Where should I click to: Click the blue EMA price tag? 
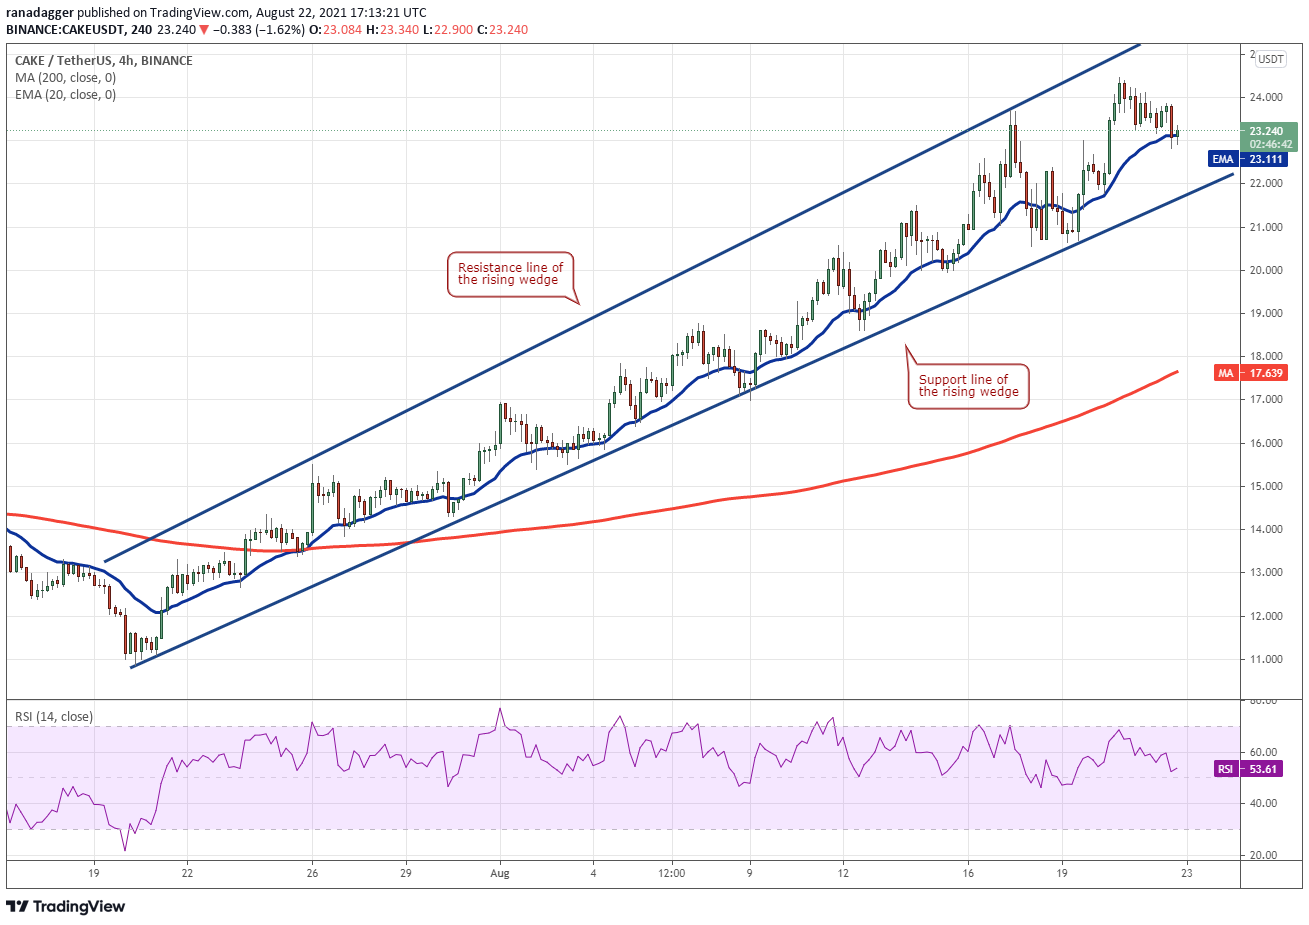[1249, 159]
